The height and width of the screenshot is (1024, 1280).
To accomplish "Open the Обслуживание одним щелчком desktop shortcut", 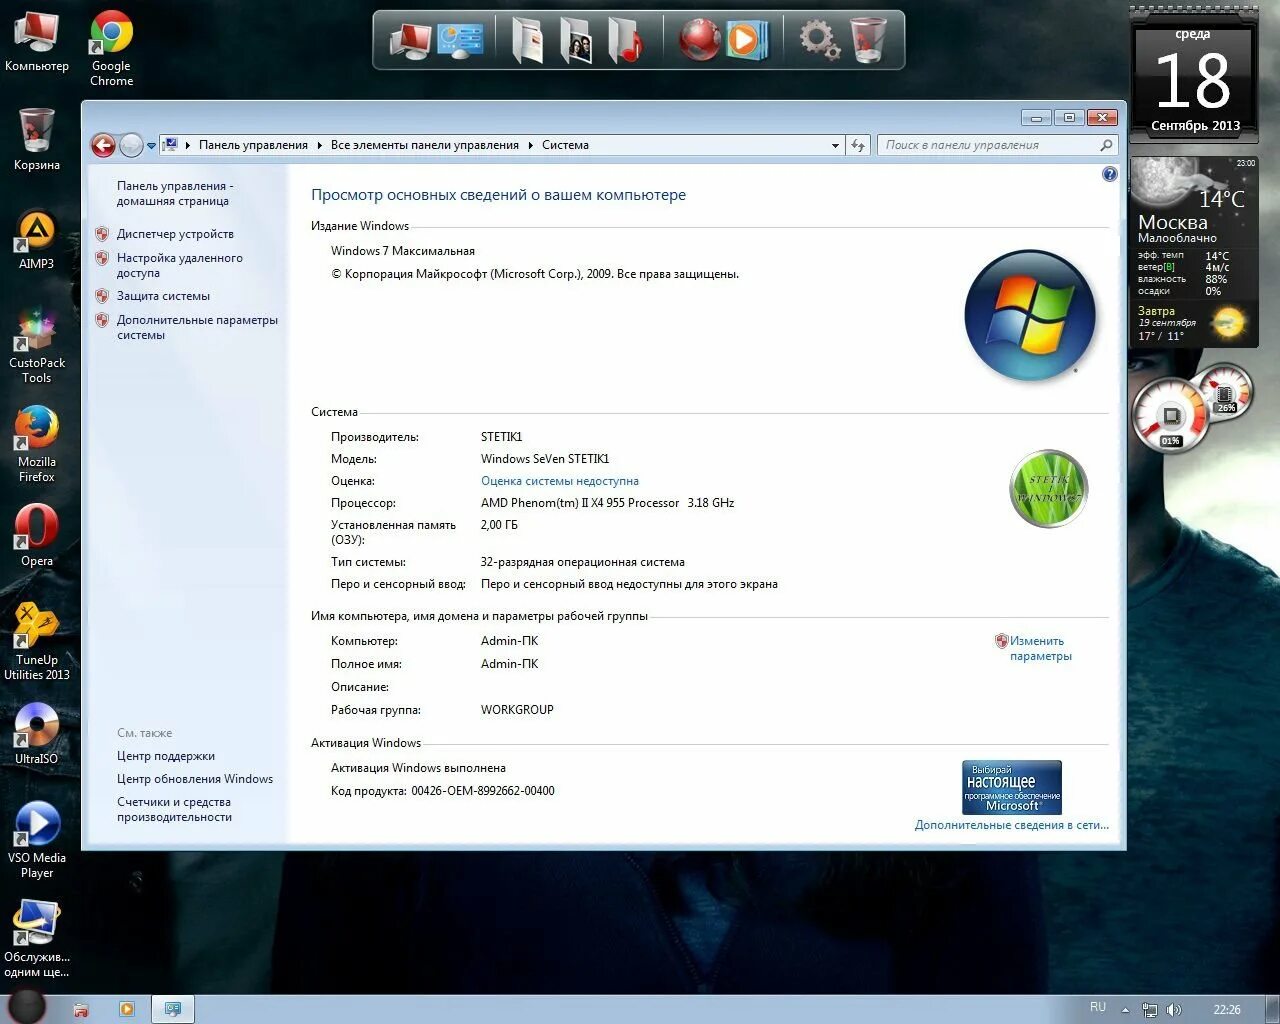I will click(37, 939).
